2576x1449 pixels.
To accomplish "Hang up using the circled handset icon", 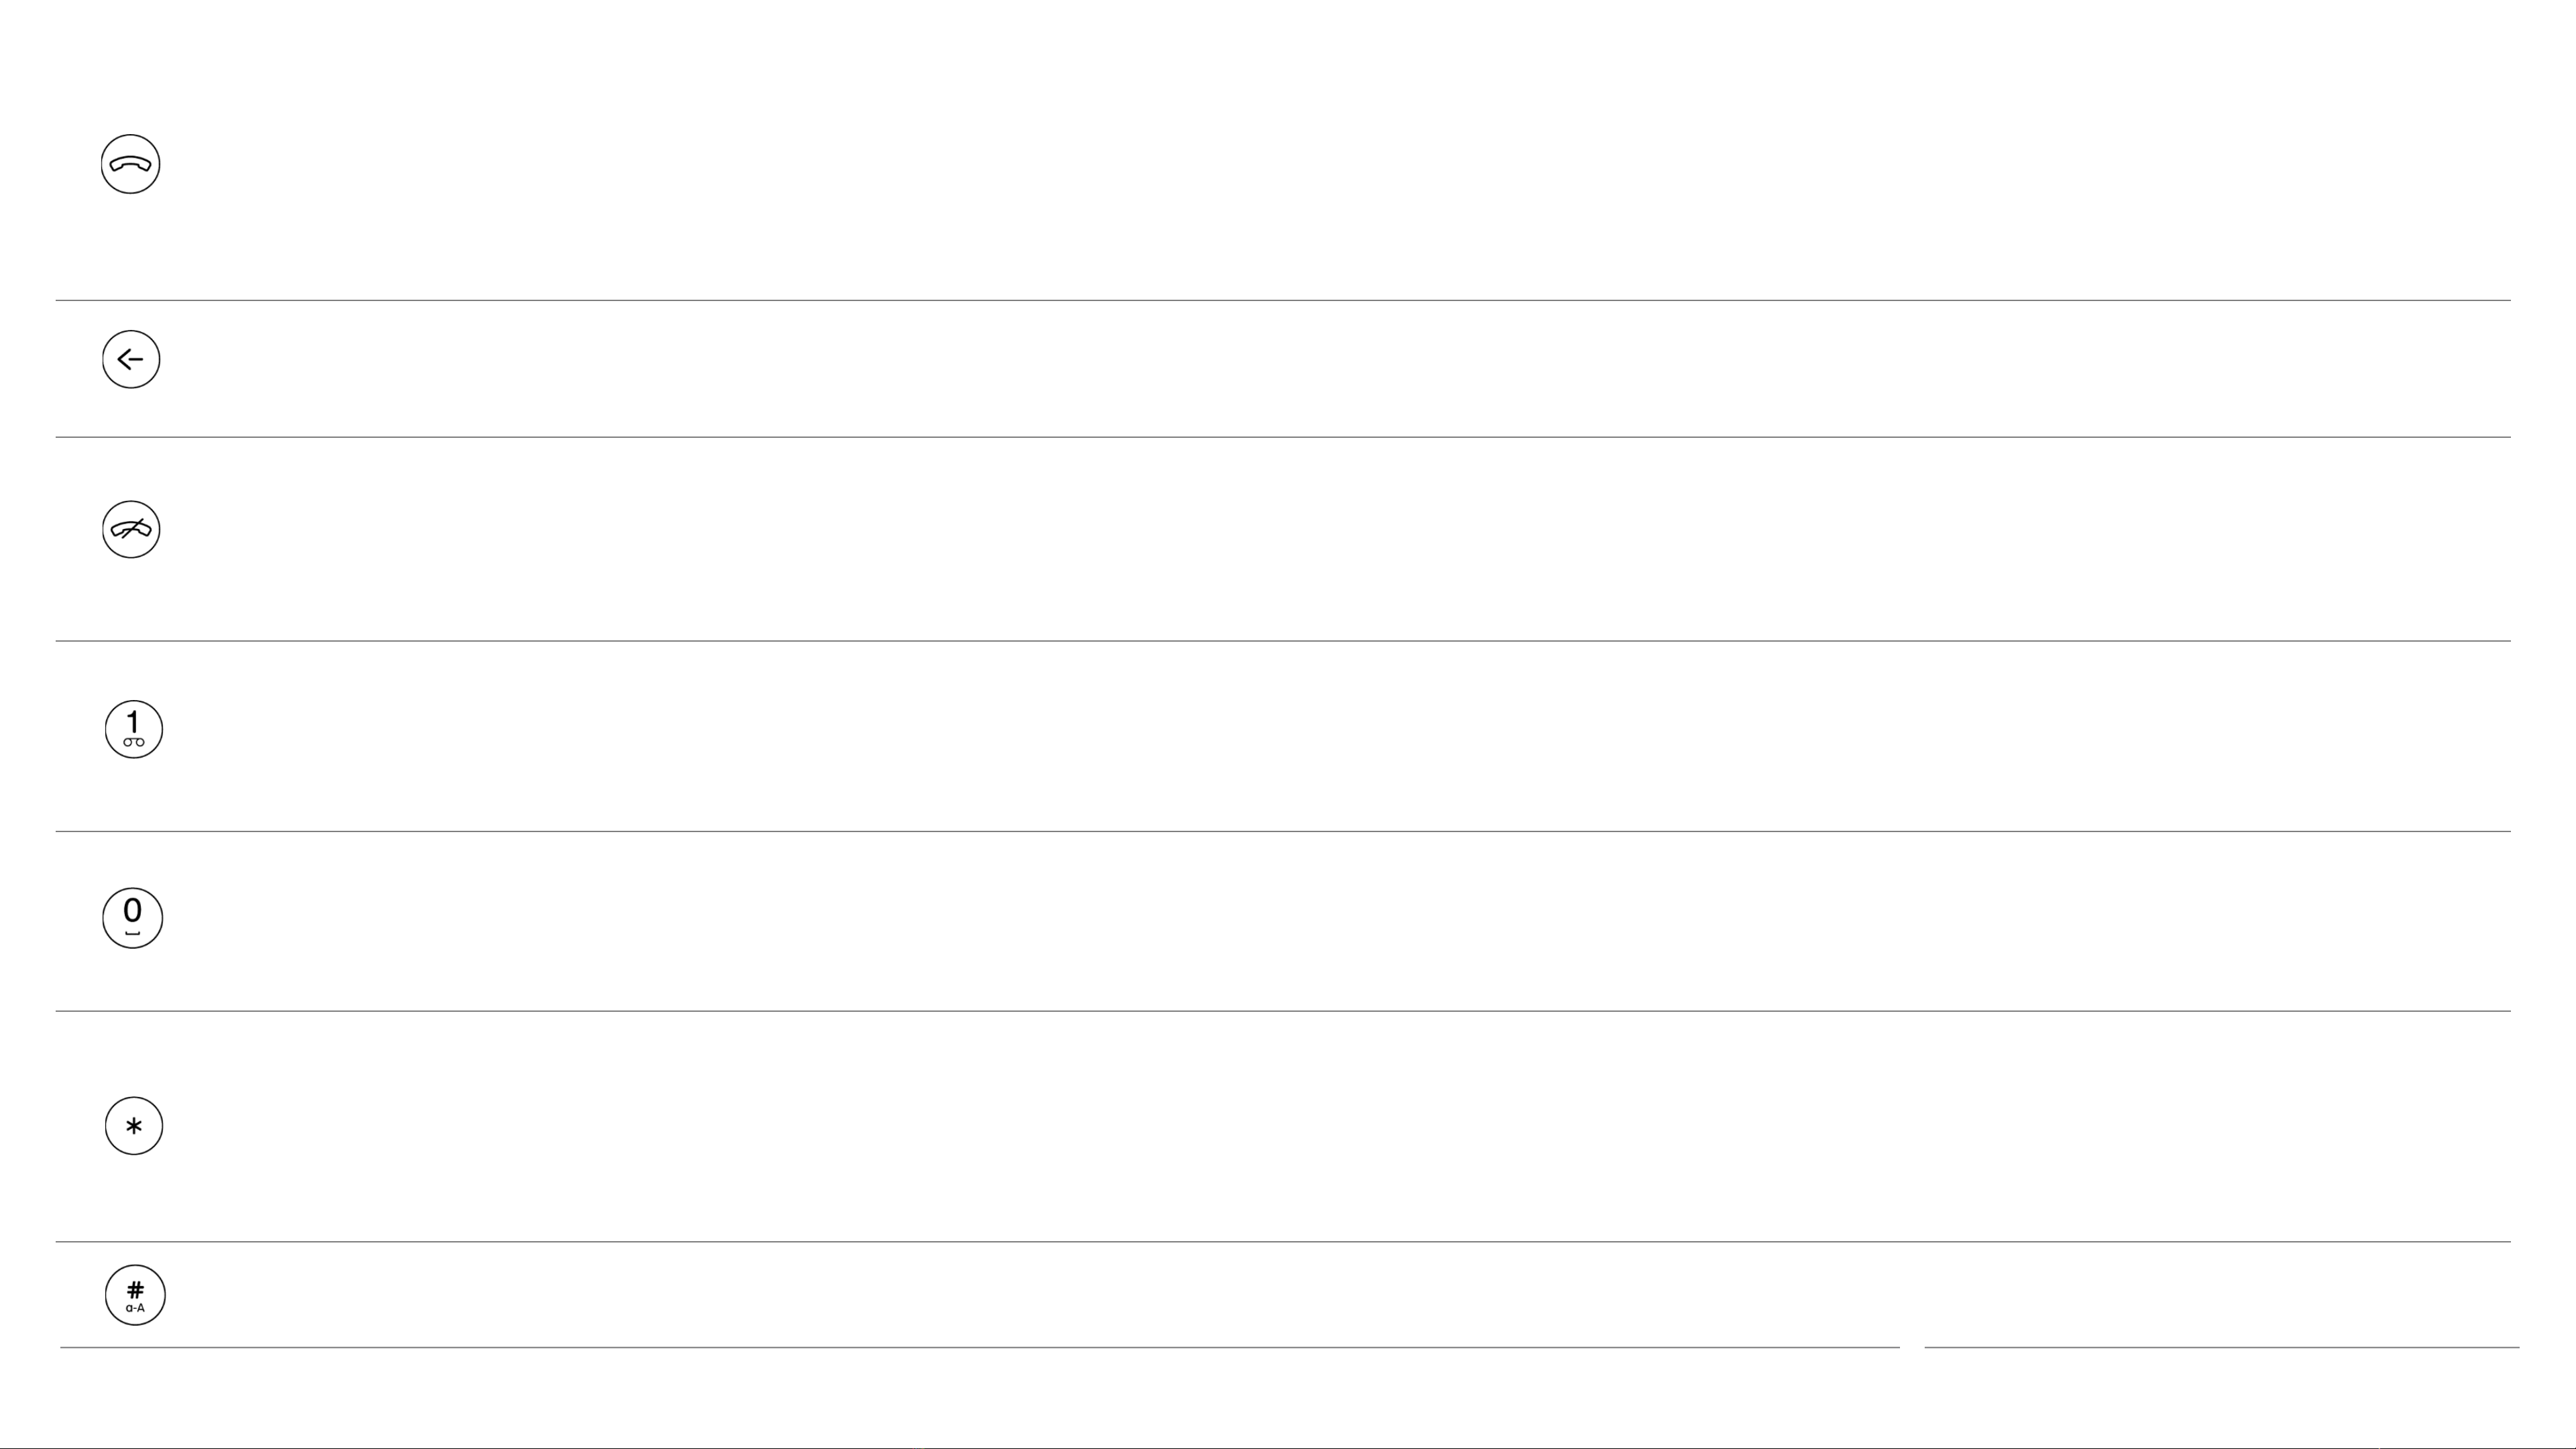I will click(x=130, y=164).
